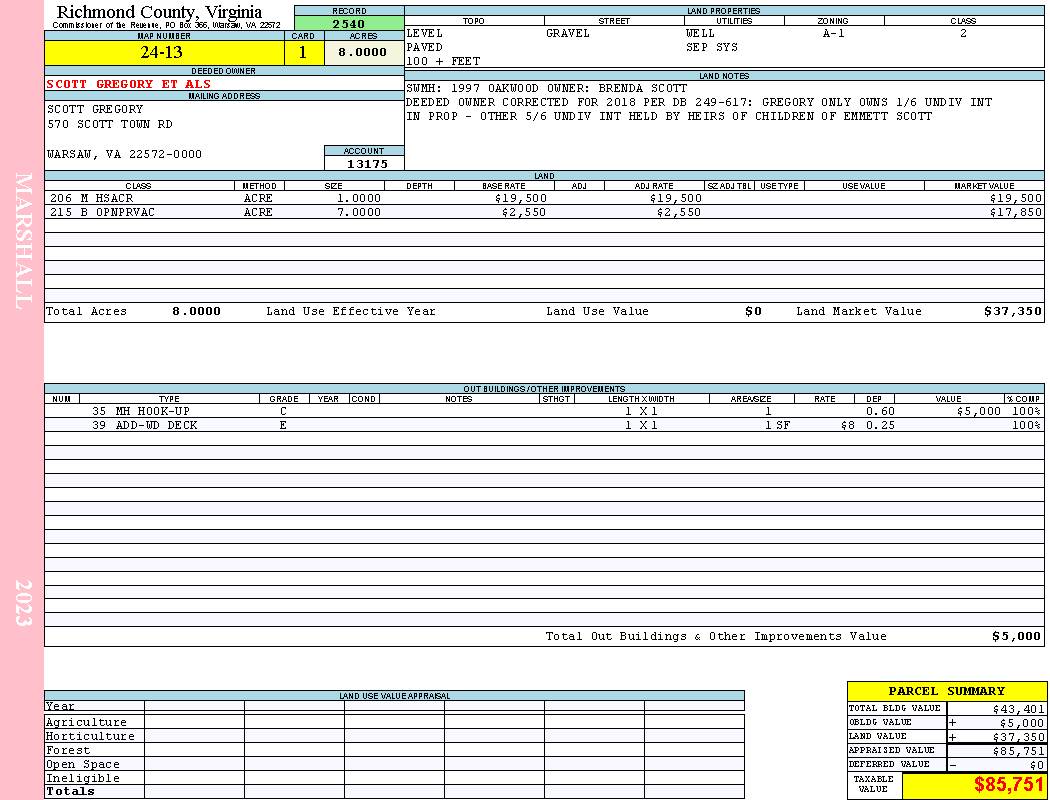Click utilities value WELL
Image resolution: width=1050 pixels, height=800 pixels.
(700, 33)
